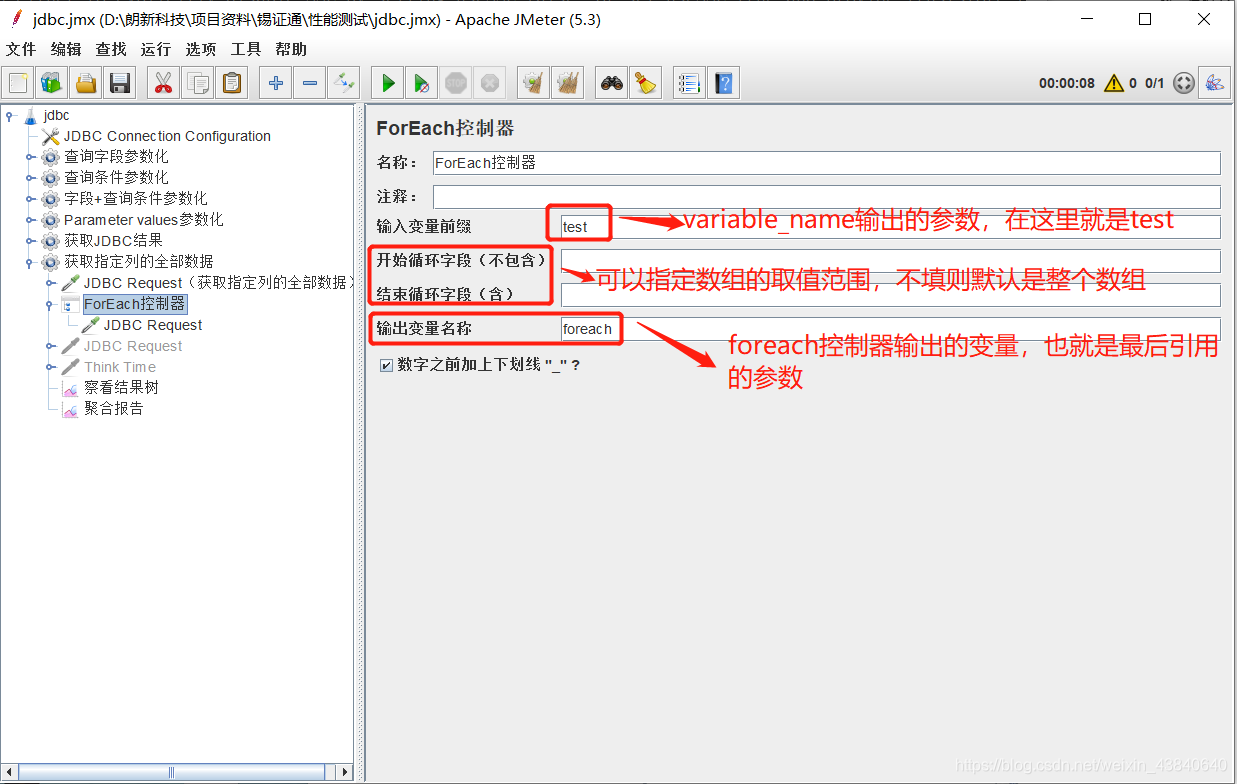Click the Clear All double broom icon
The height and width of the screenshot is (784, 1237).
coord(567,83)
